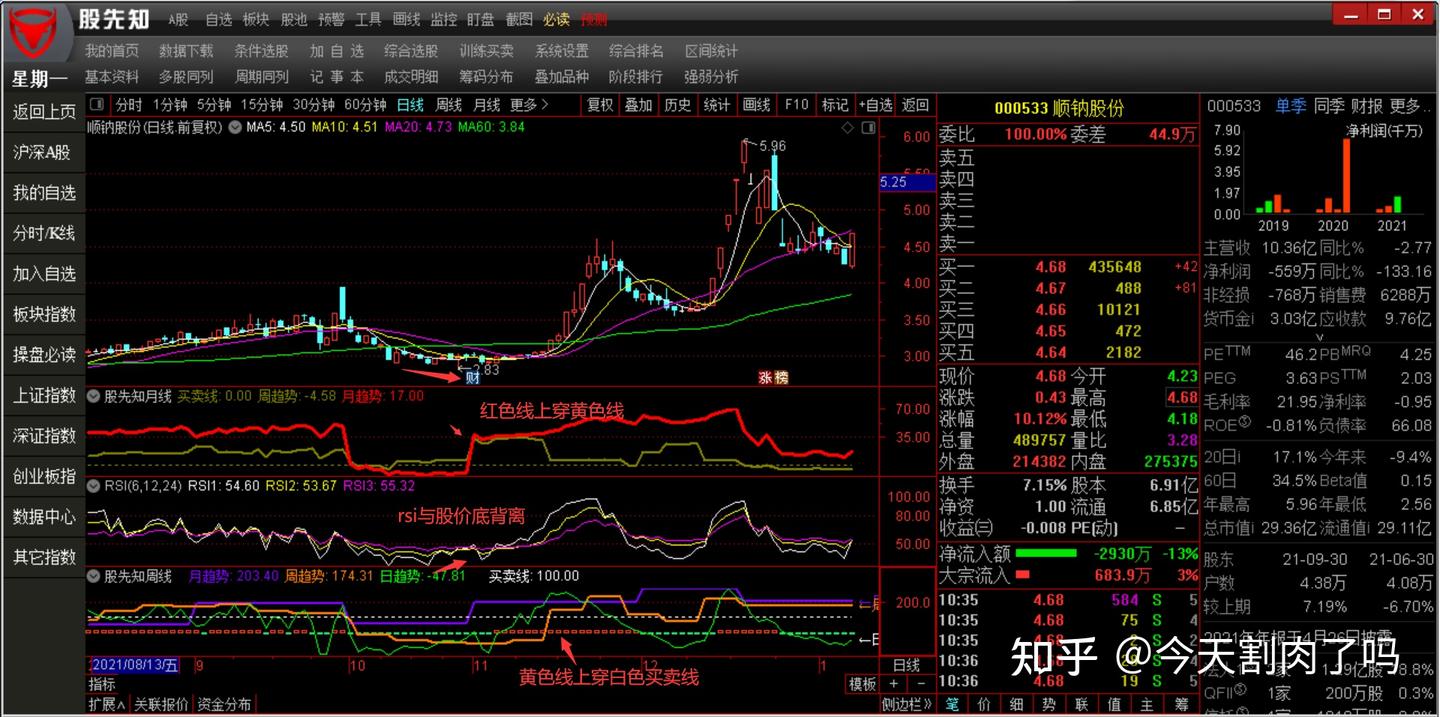Toggle the small display switch beside 分时
This screenshot has width=1440, height=717.
pos(96,104)
